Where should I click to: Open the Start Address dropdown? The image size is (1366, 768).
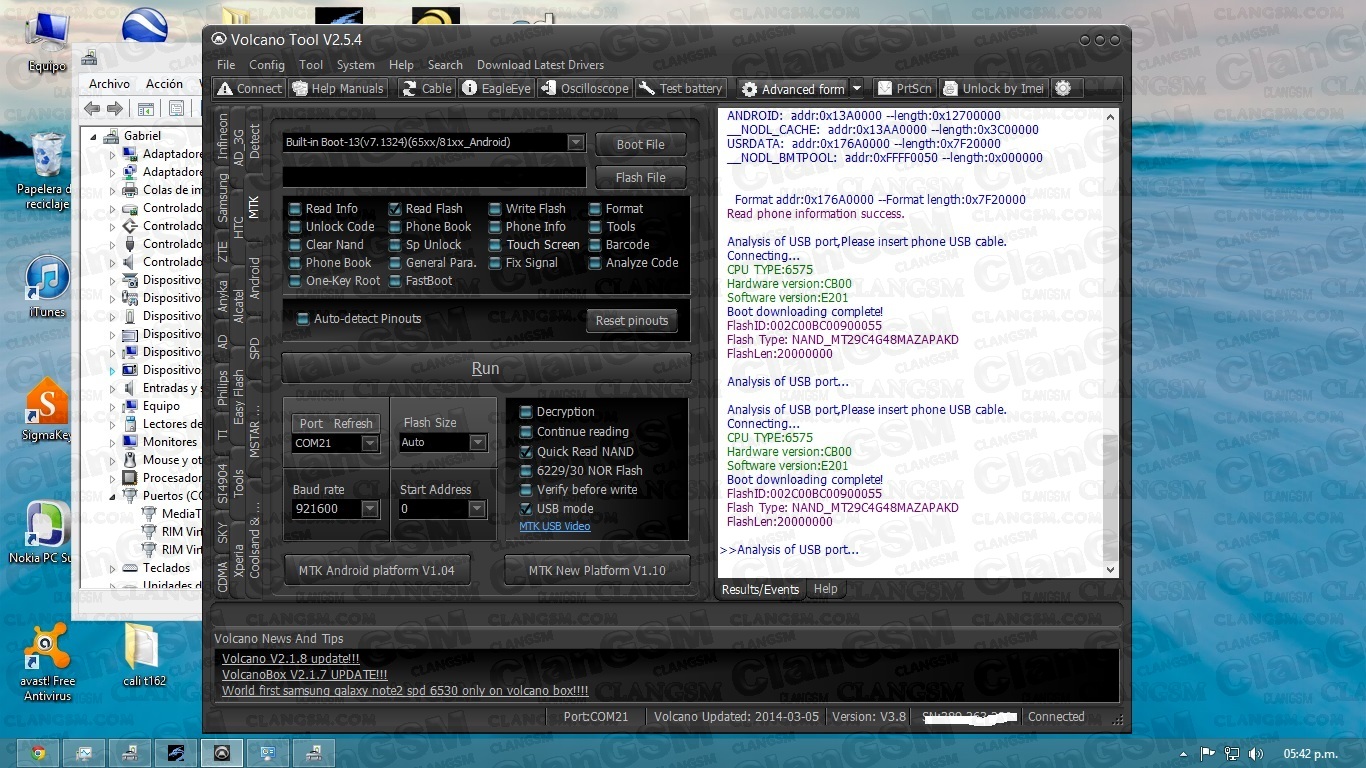click(478, 509)
